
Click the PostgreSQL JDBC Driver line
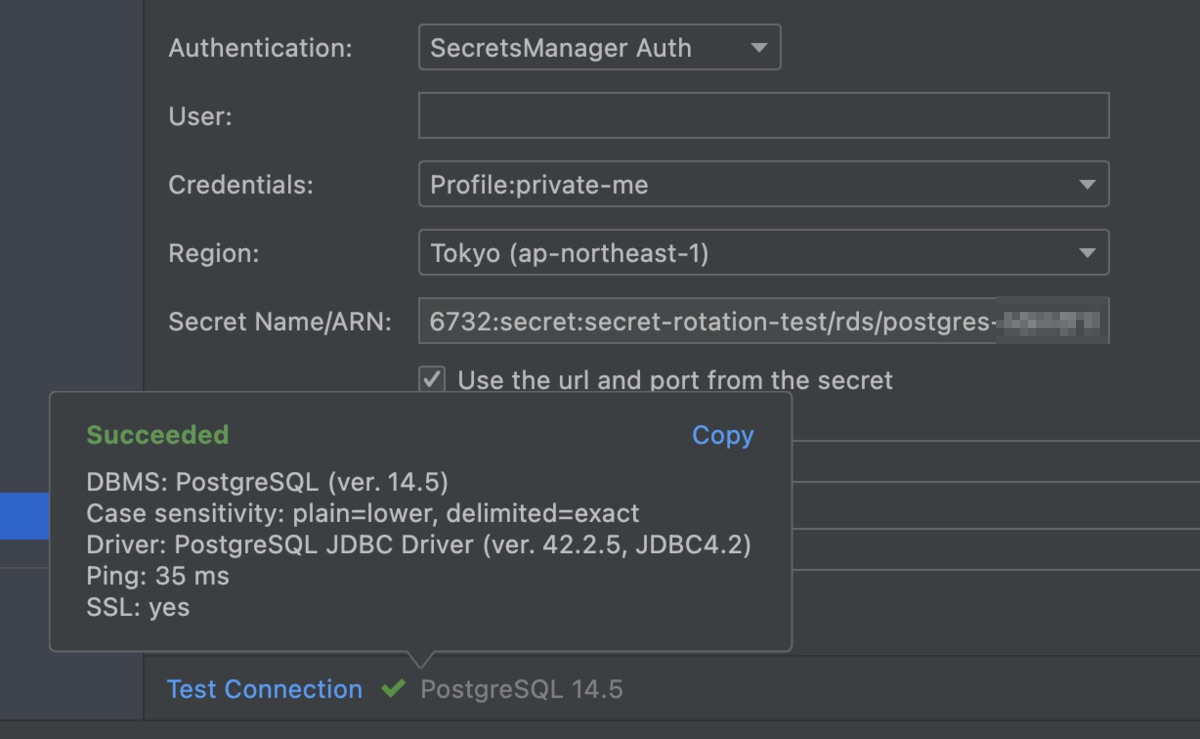(418, 545)
